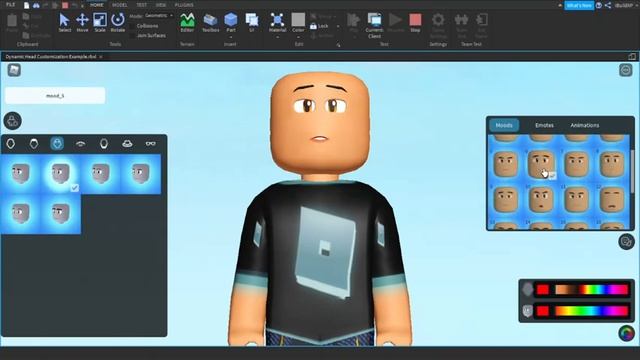The width and height of the screenshot is (640, 360).
Task: Expand the Part dropdown arrow
Action: 231,37
